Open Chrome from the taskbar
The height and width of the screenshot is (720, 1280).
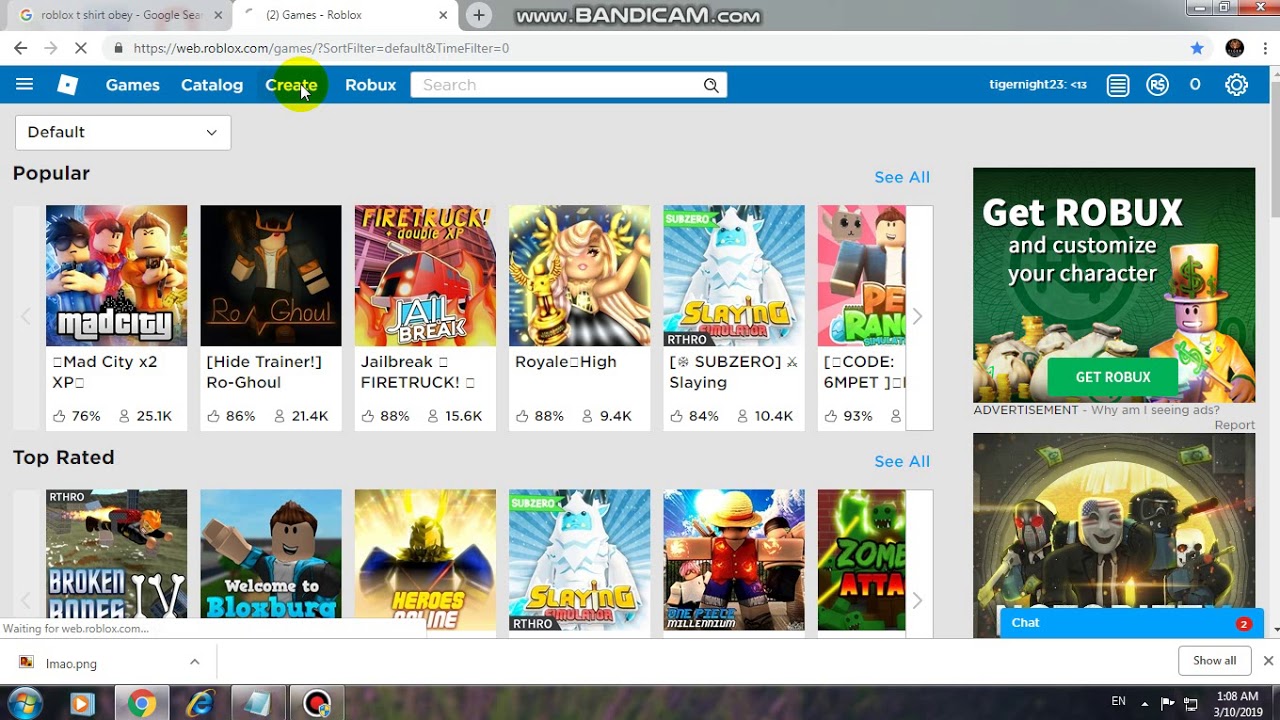(142, 704)
